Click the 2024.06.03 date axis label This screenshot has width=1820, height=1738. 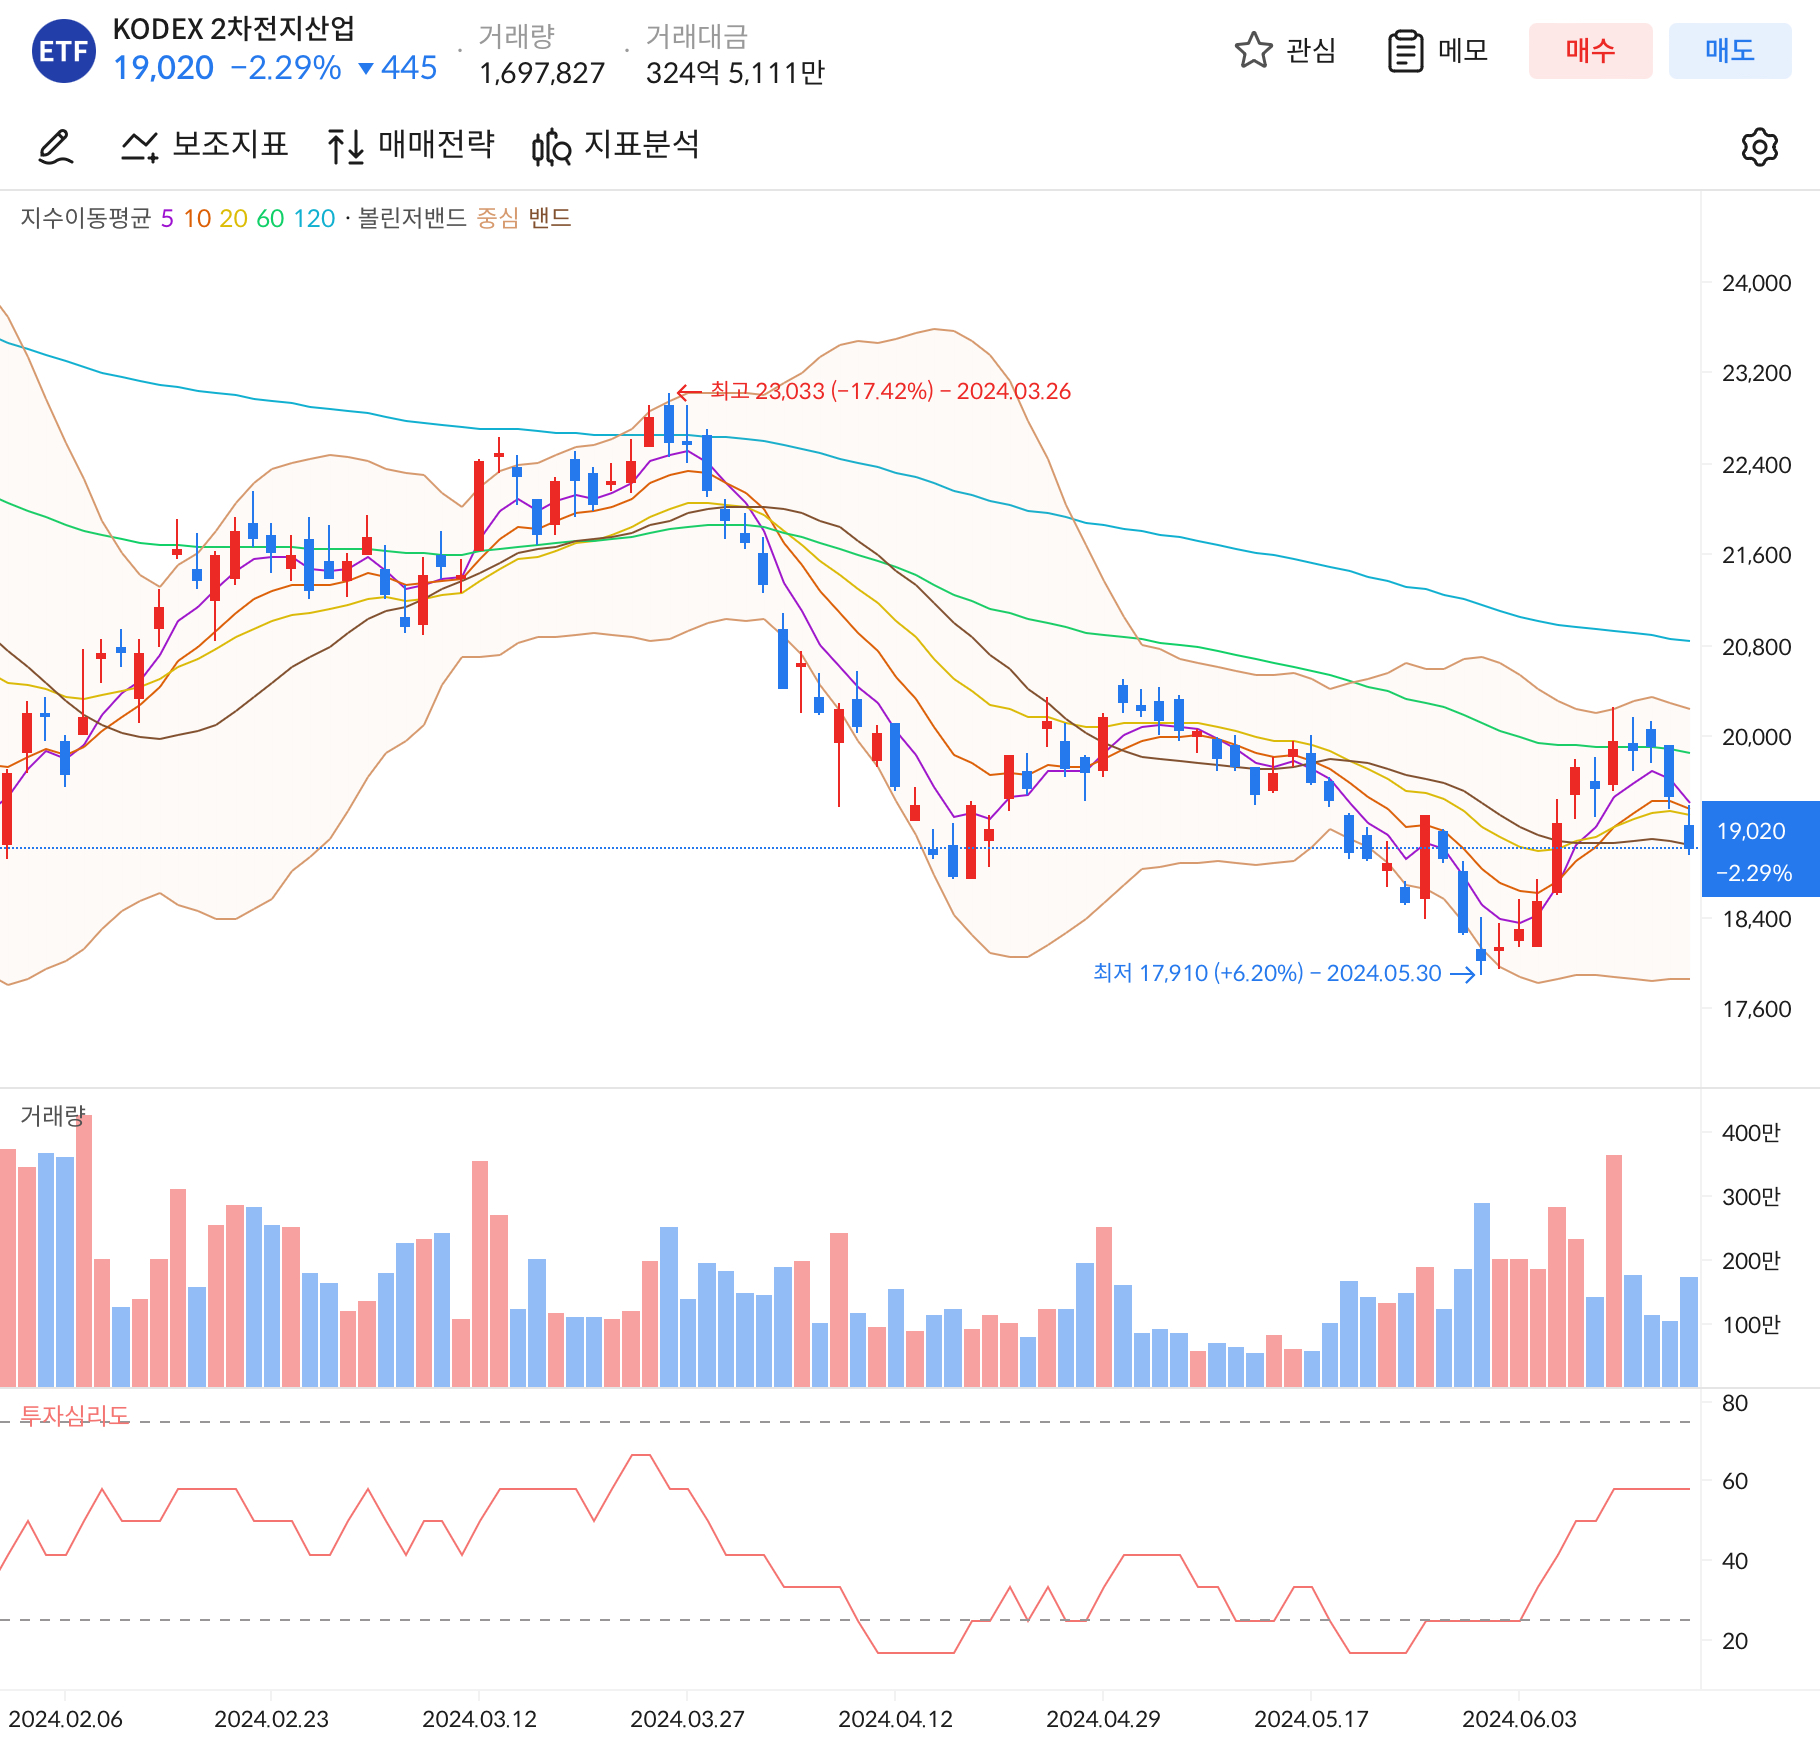point(1519,1719)
